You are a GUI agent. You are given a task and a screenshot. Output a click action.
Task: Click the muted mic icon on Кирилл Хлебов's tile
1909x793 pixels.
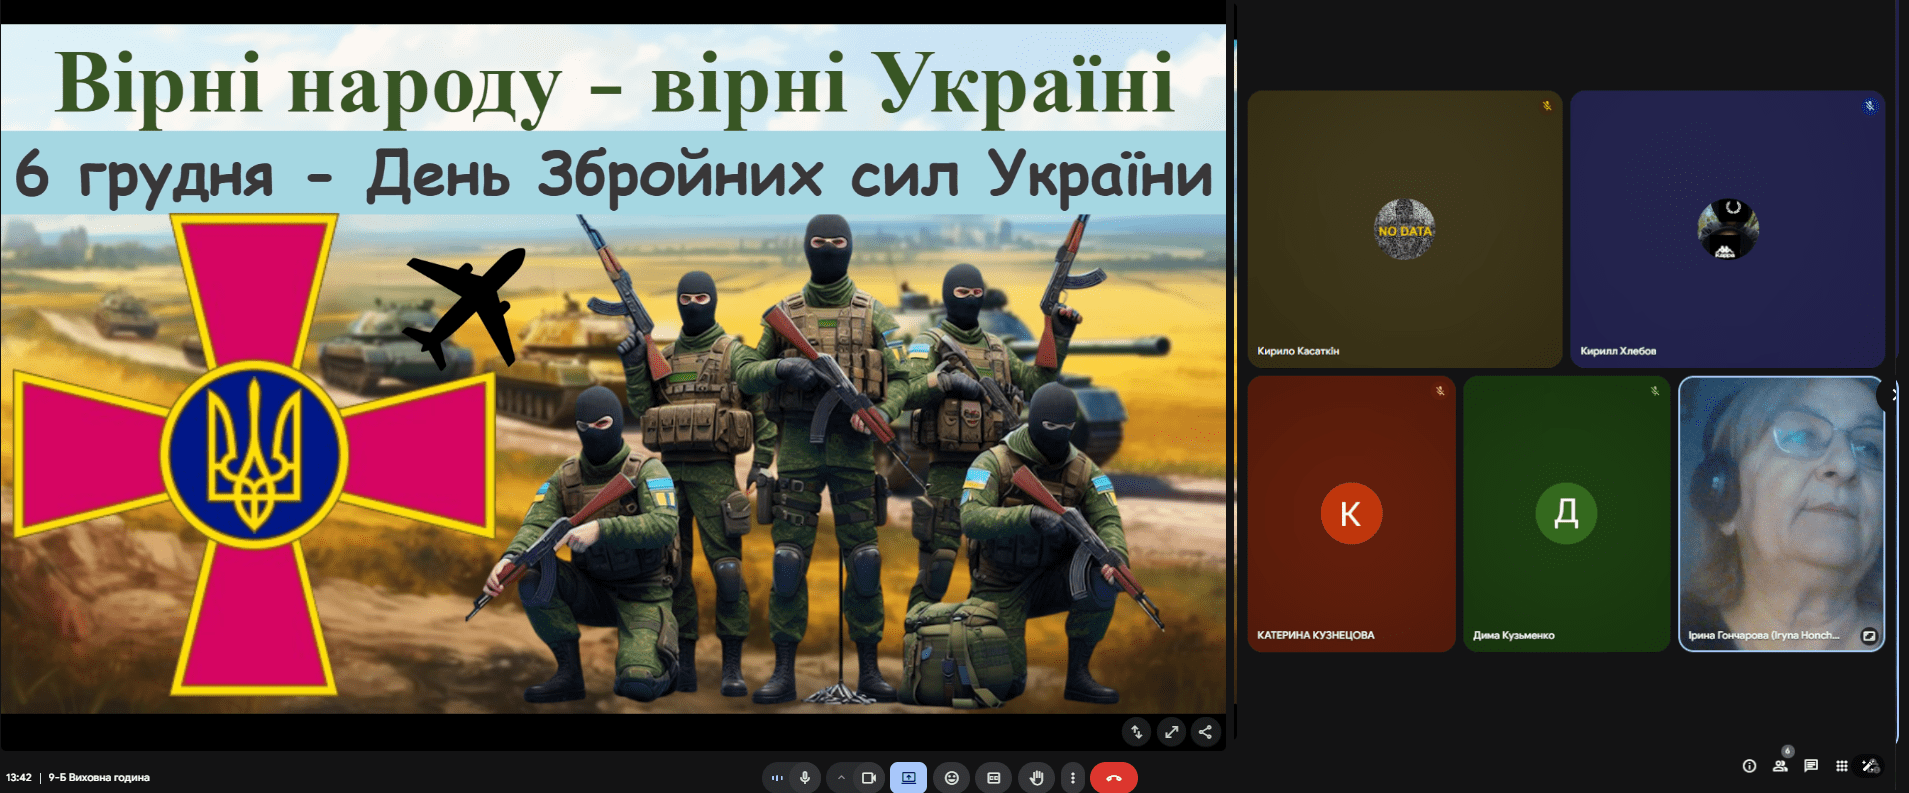[x=1869, y=106]
